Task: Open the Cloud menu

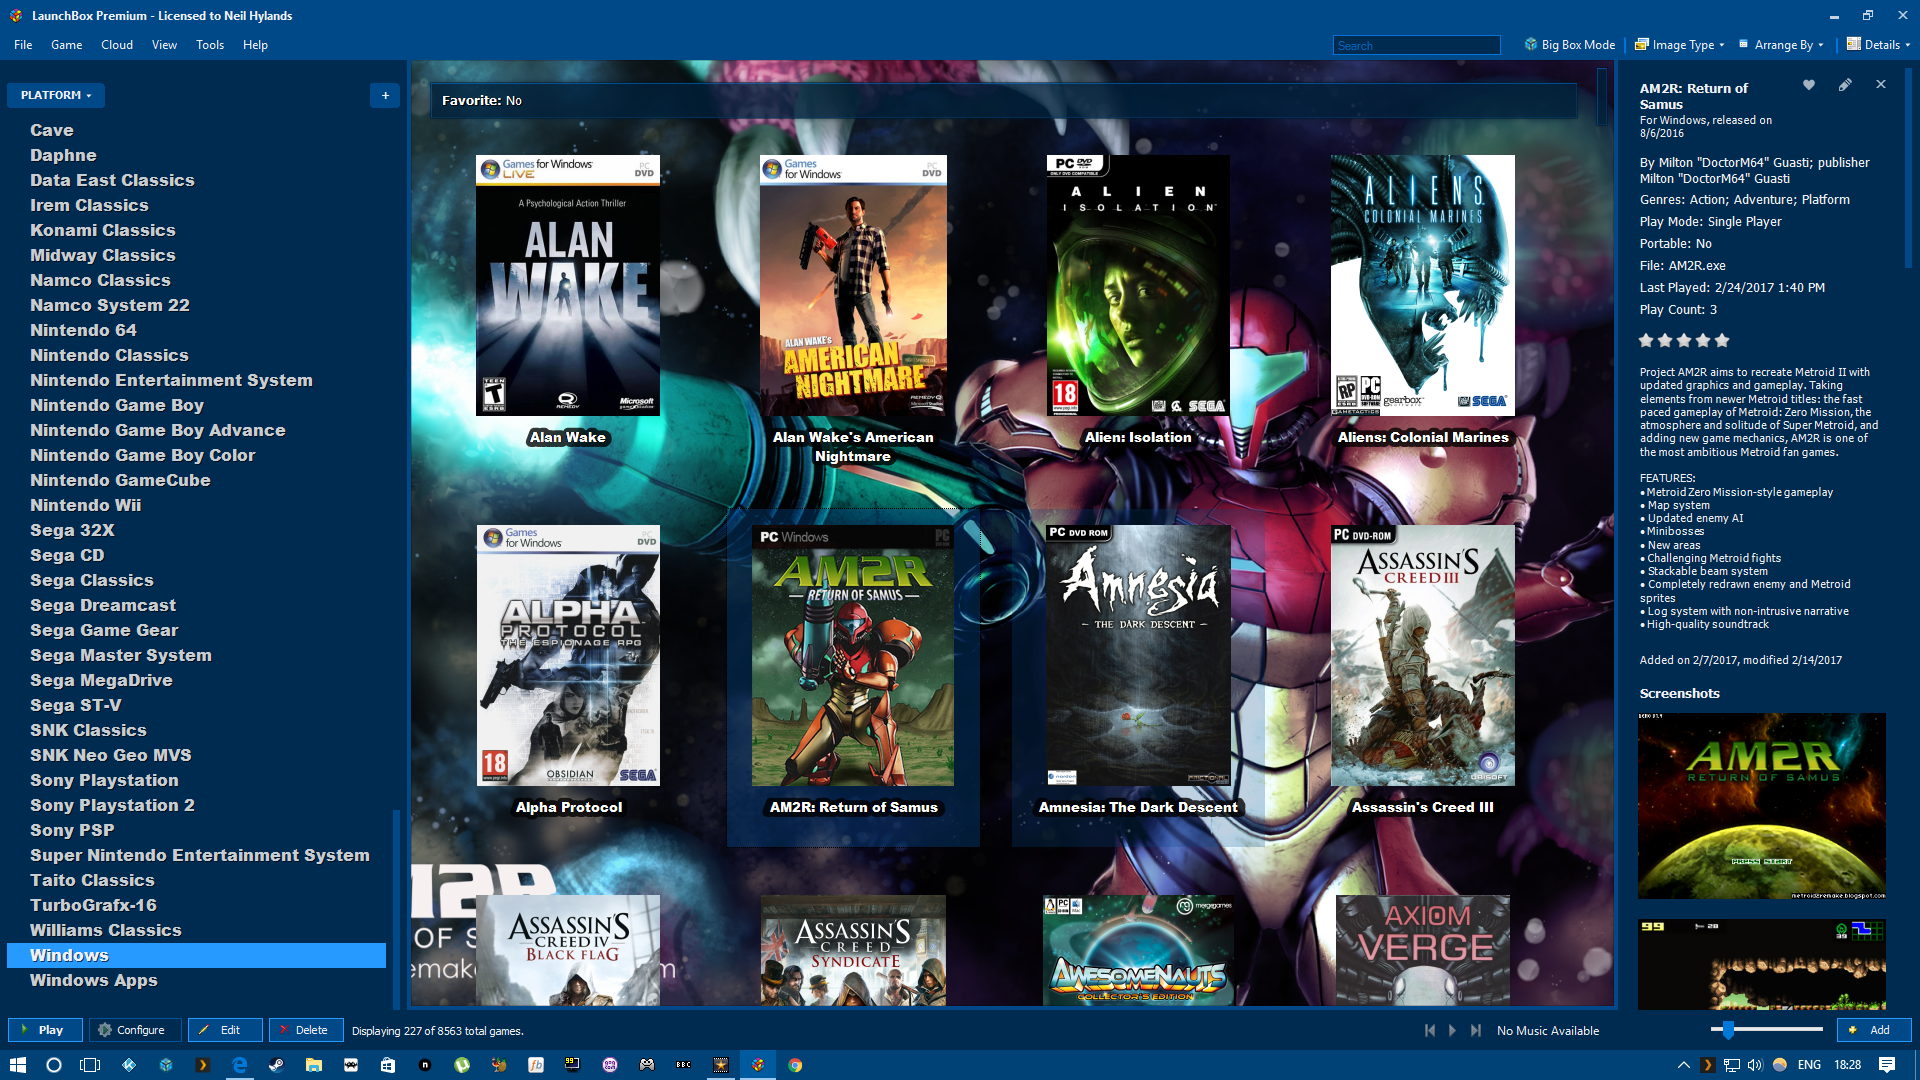Action: [x=117, y=45]
